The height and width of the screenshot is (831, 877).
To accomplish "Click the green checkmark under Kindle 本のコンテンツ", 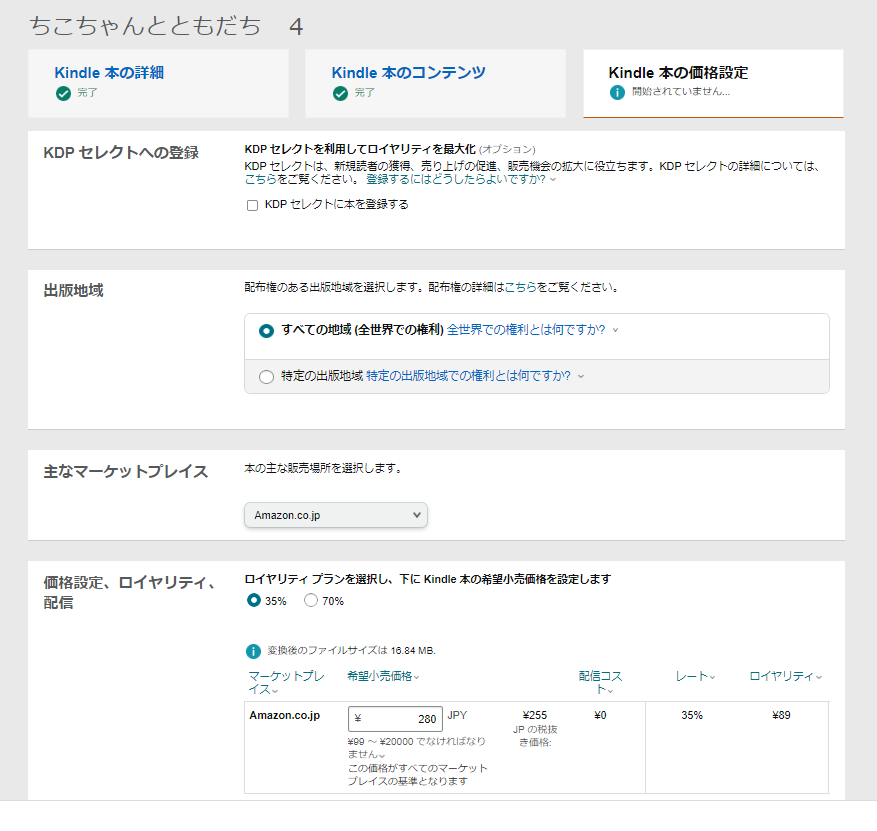I will click(x=340, y=93).
